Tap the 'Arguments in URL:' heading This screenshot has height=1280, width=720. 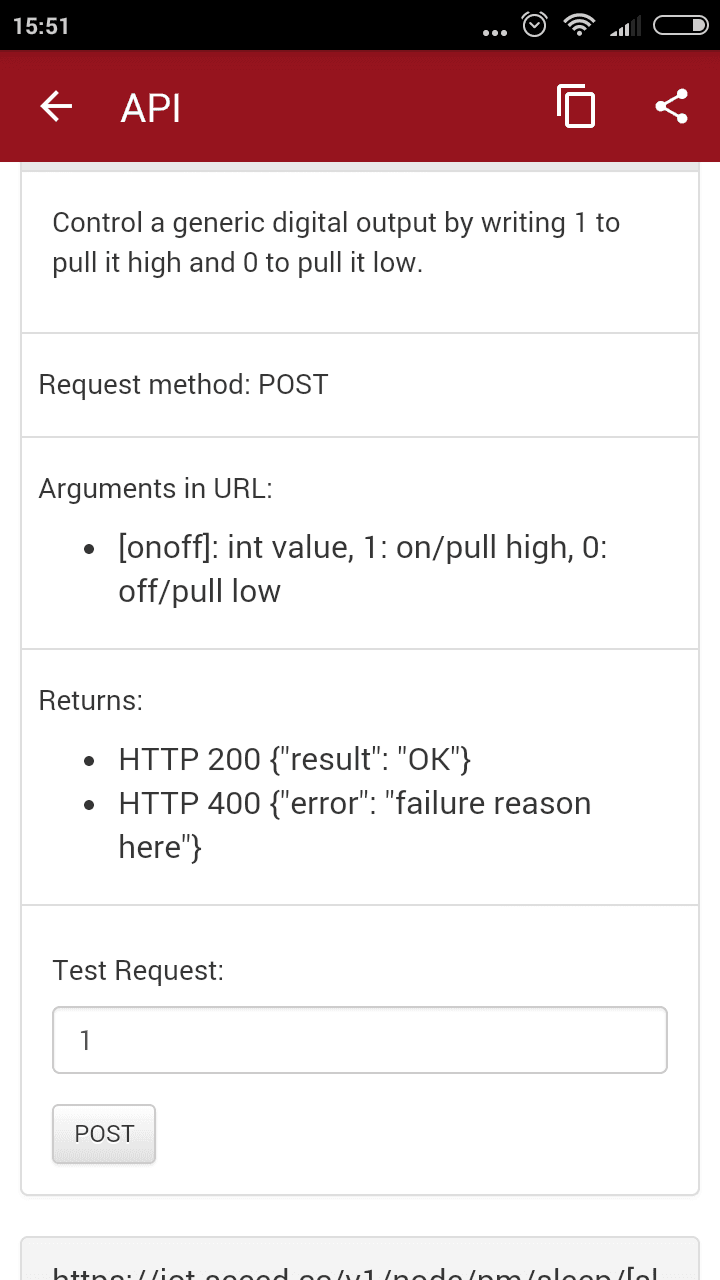[x=156, y=489]
